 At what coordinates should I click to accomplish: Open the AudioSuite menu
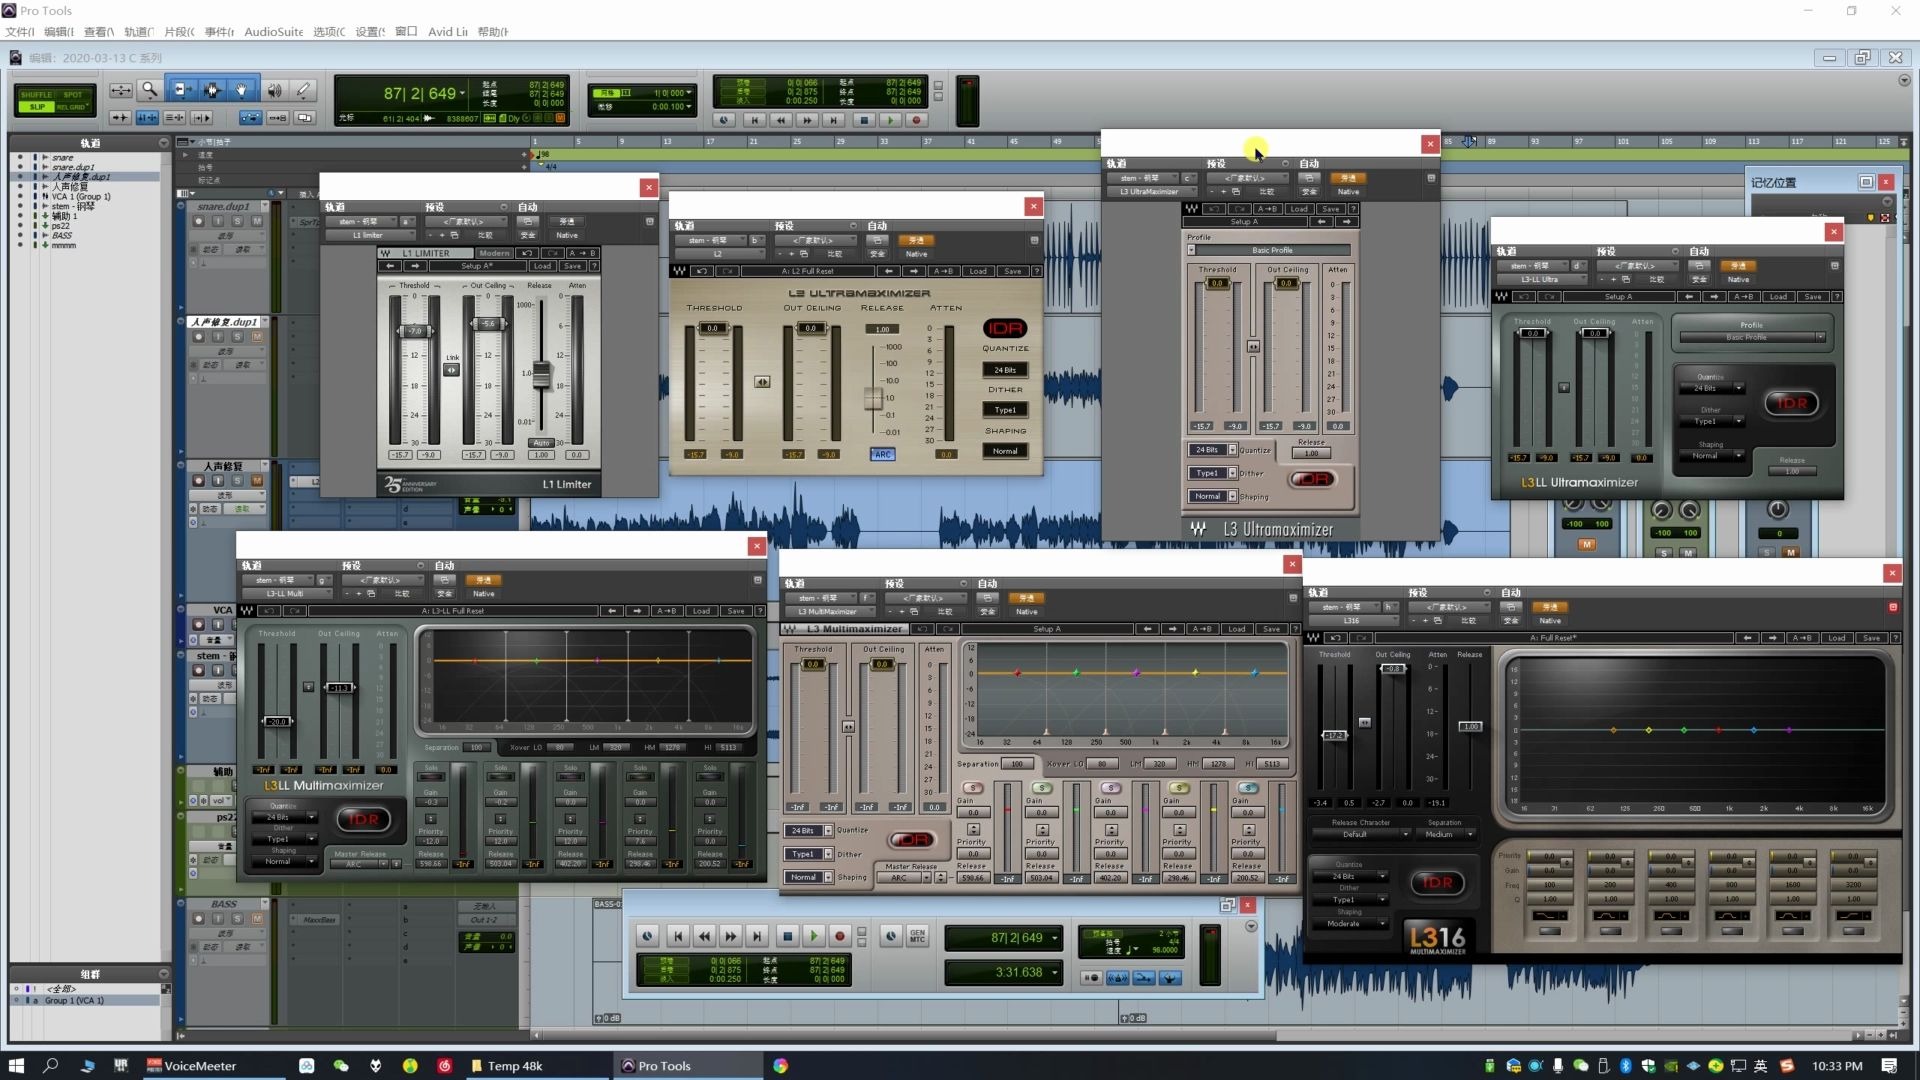point(273,31)
